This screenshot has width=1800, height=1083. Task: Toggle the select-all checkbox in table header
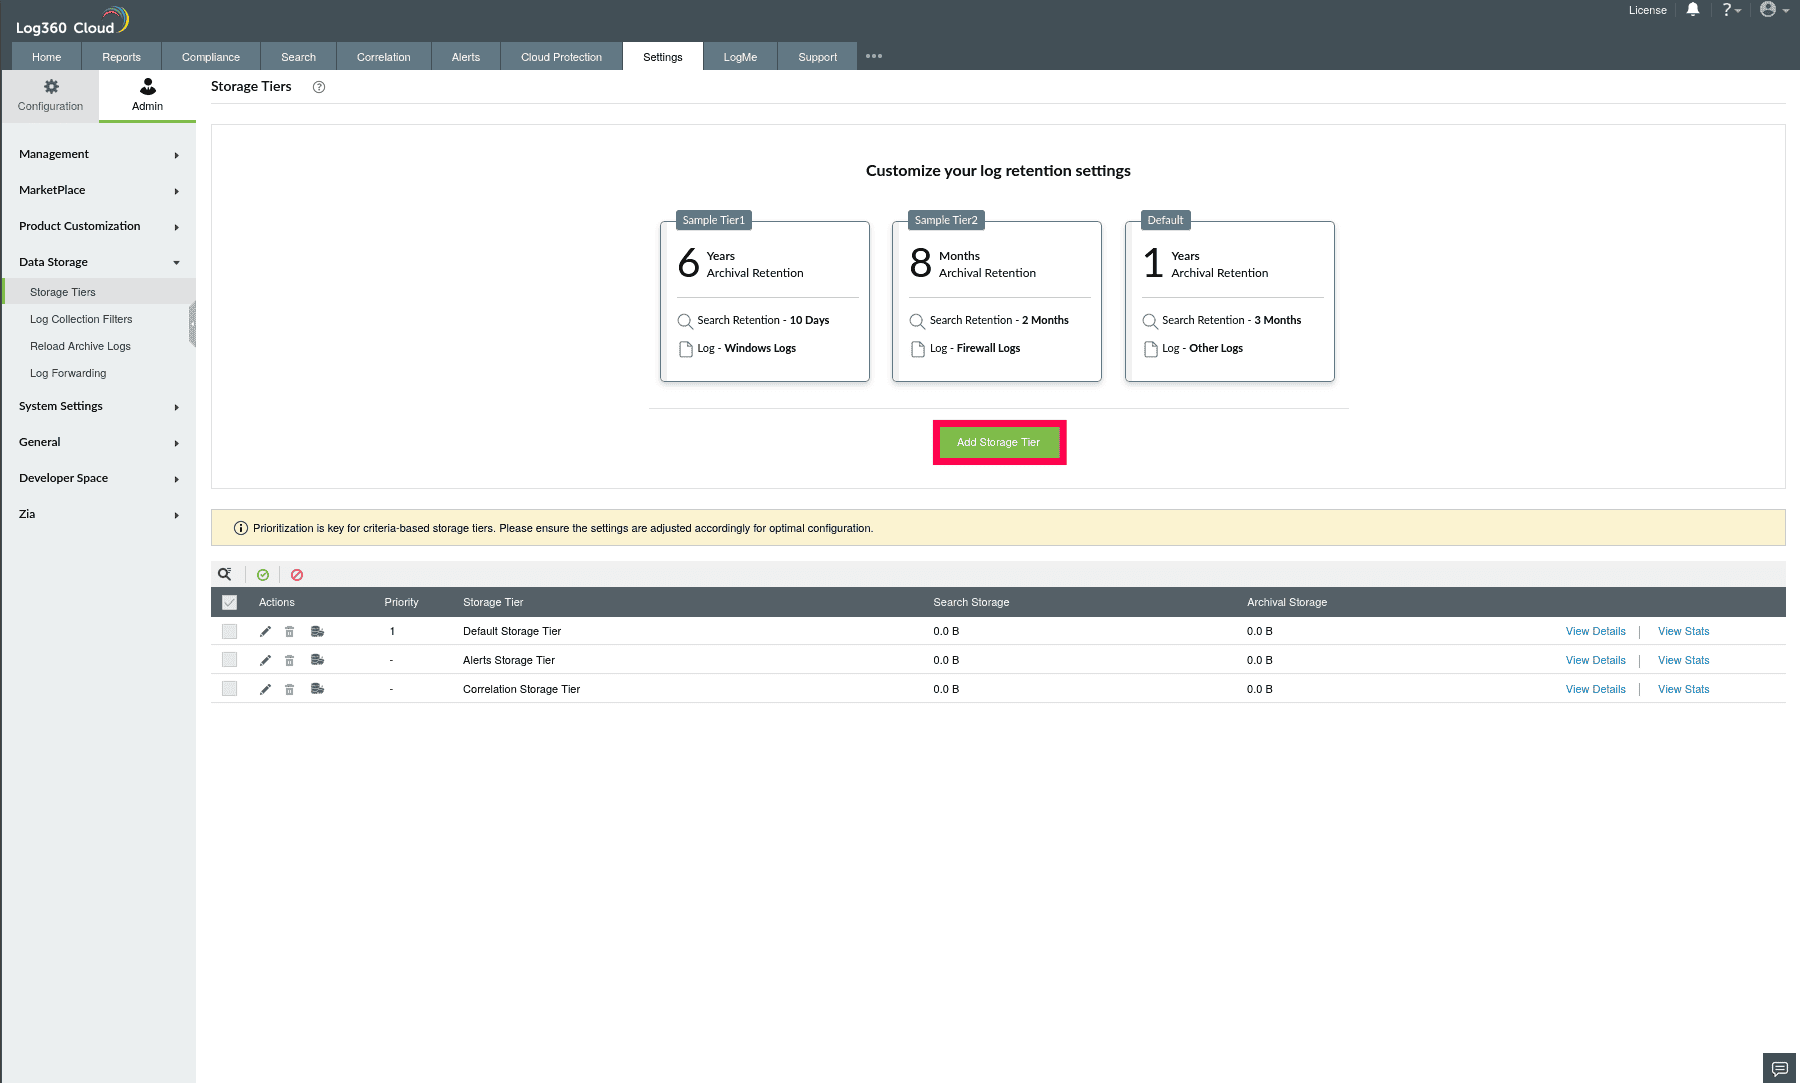(230, 601)
